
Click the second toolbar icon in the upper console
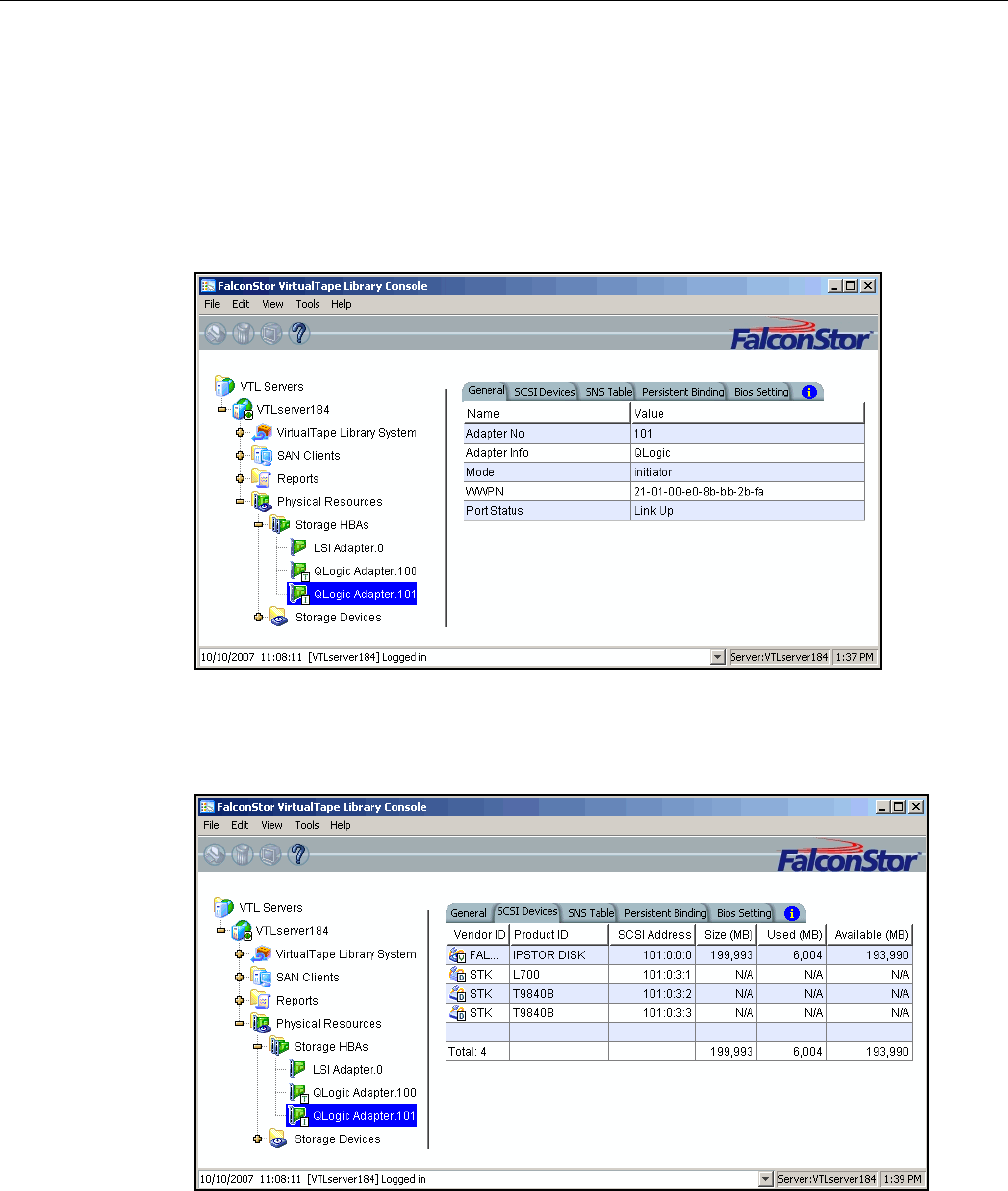point(243,333)
